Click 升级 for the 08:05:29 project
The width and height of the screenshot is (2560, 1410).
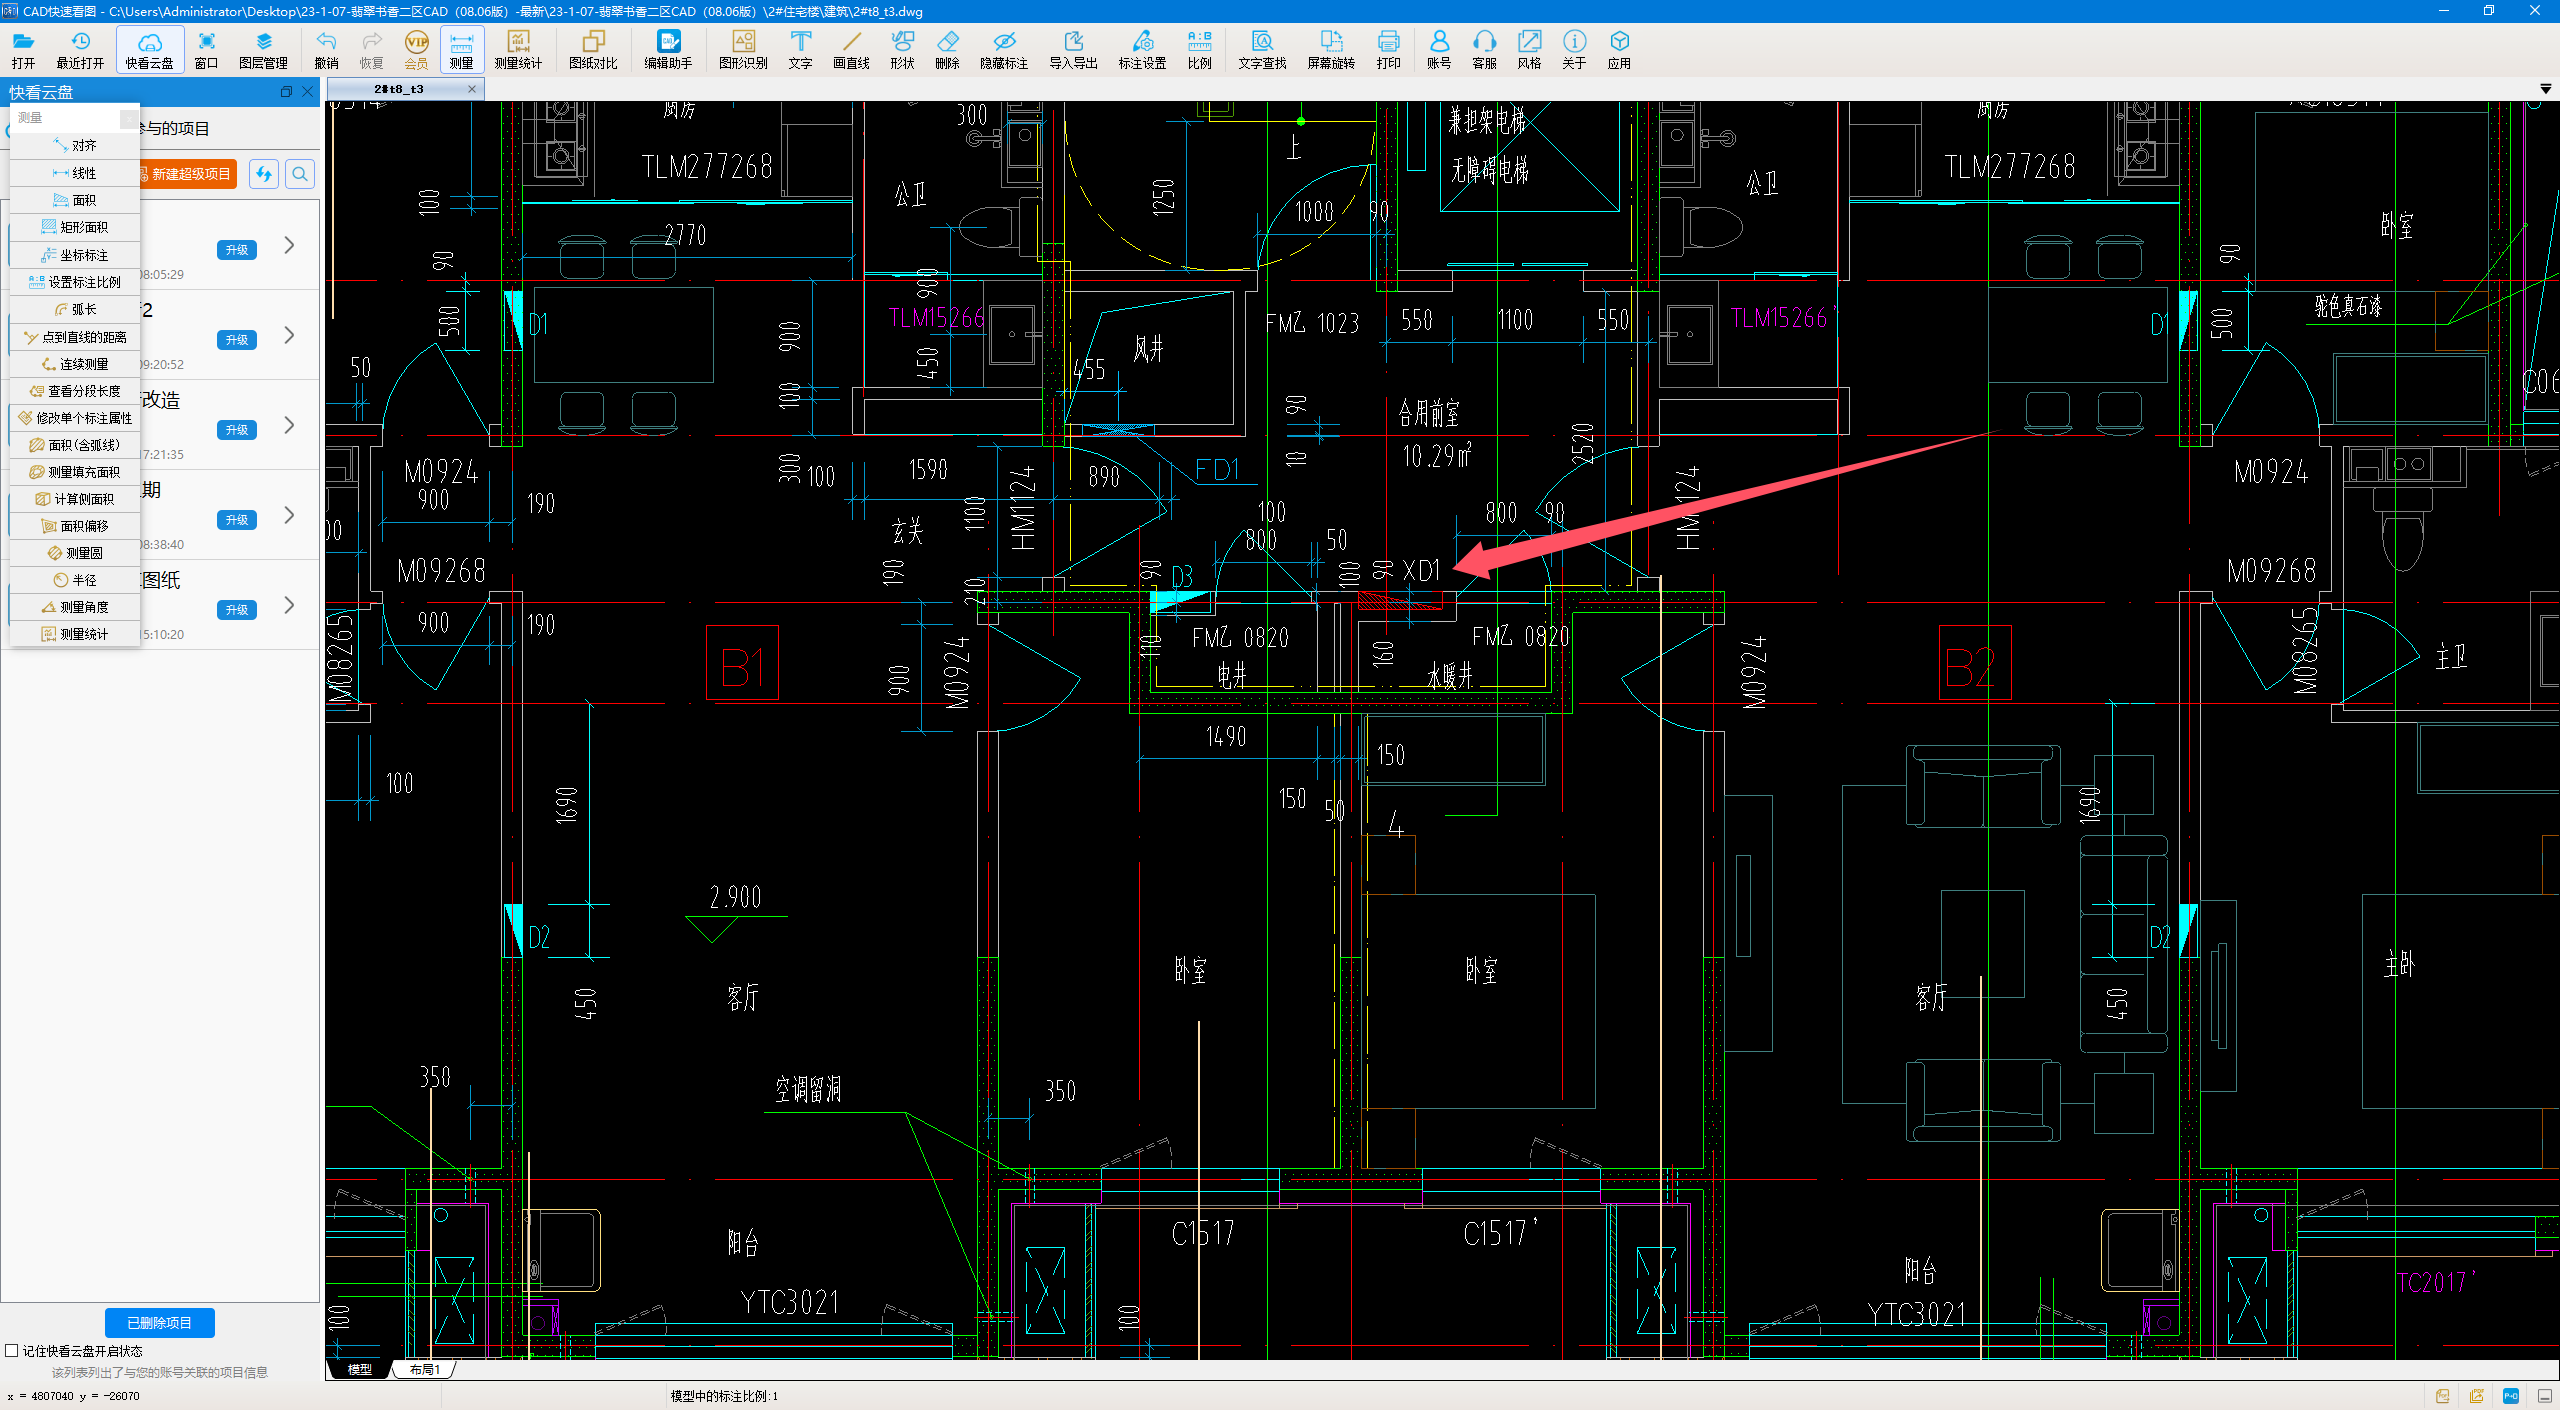(x=237, y=250)
